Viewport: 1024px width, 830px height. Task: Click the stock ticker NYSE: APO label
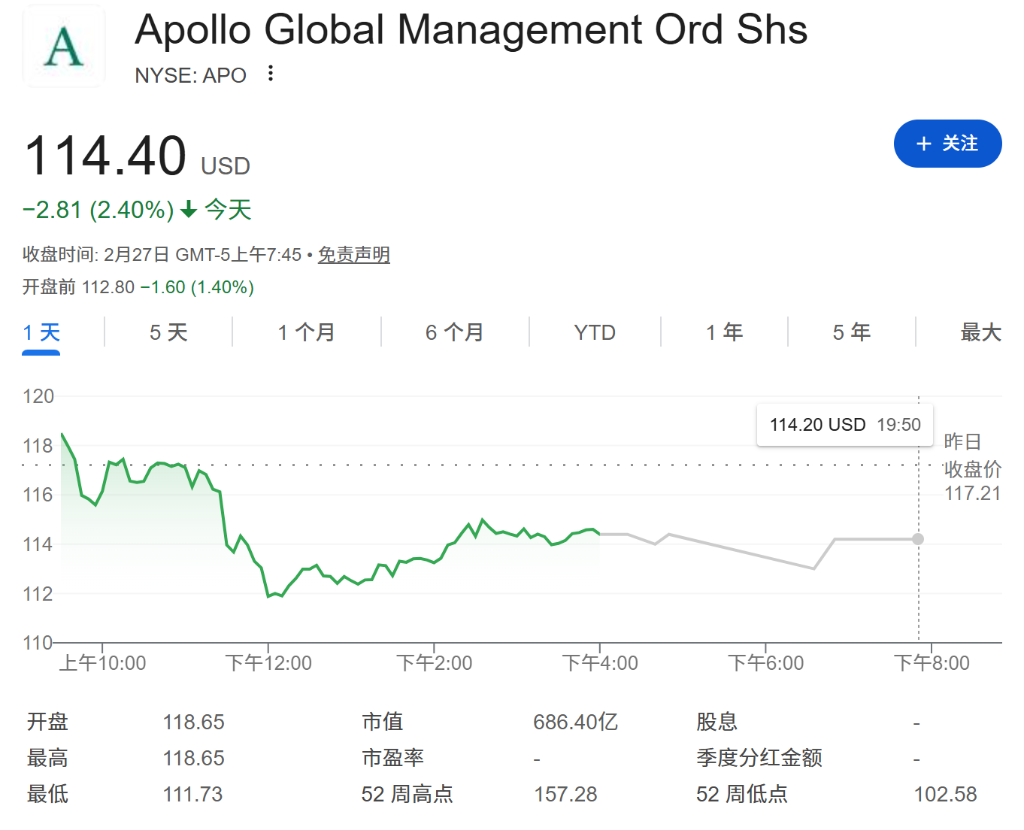(190, 74)
